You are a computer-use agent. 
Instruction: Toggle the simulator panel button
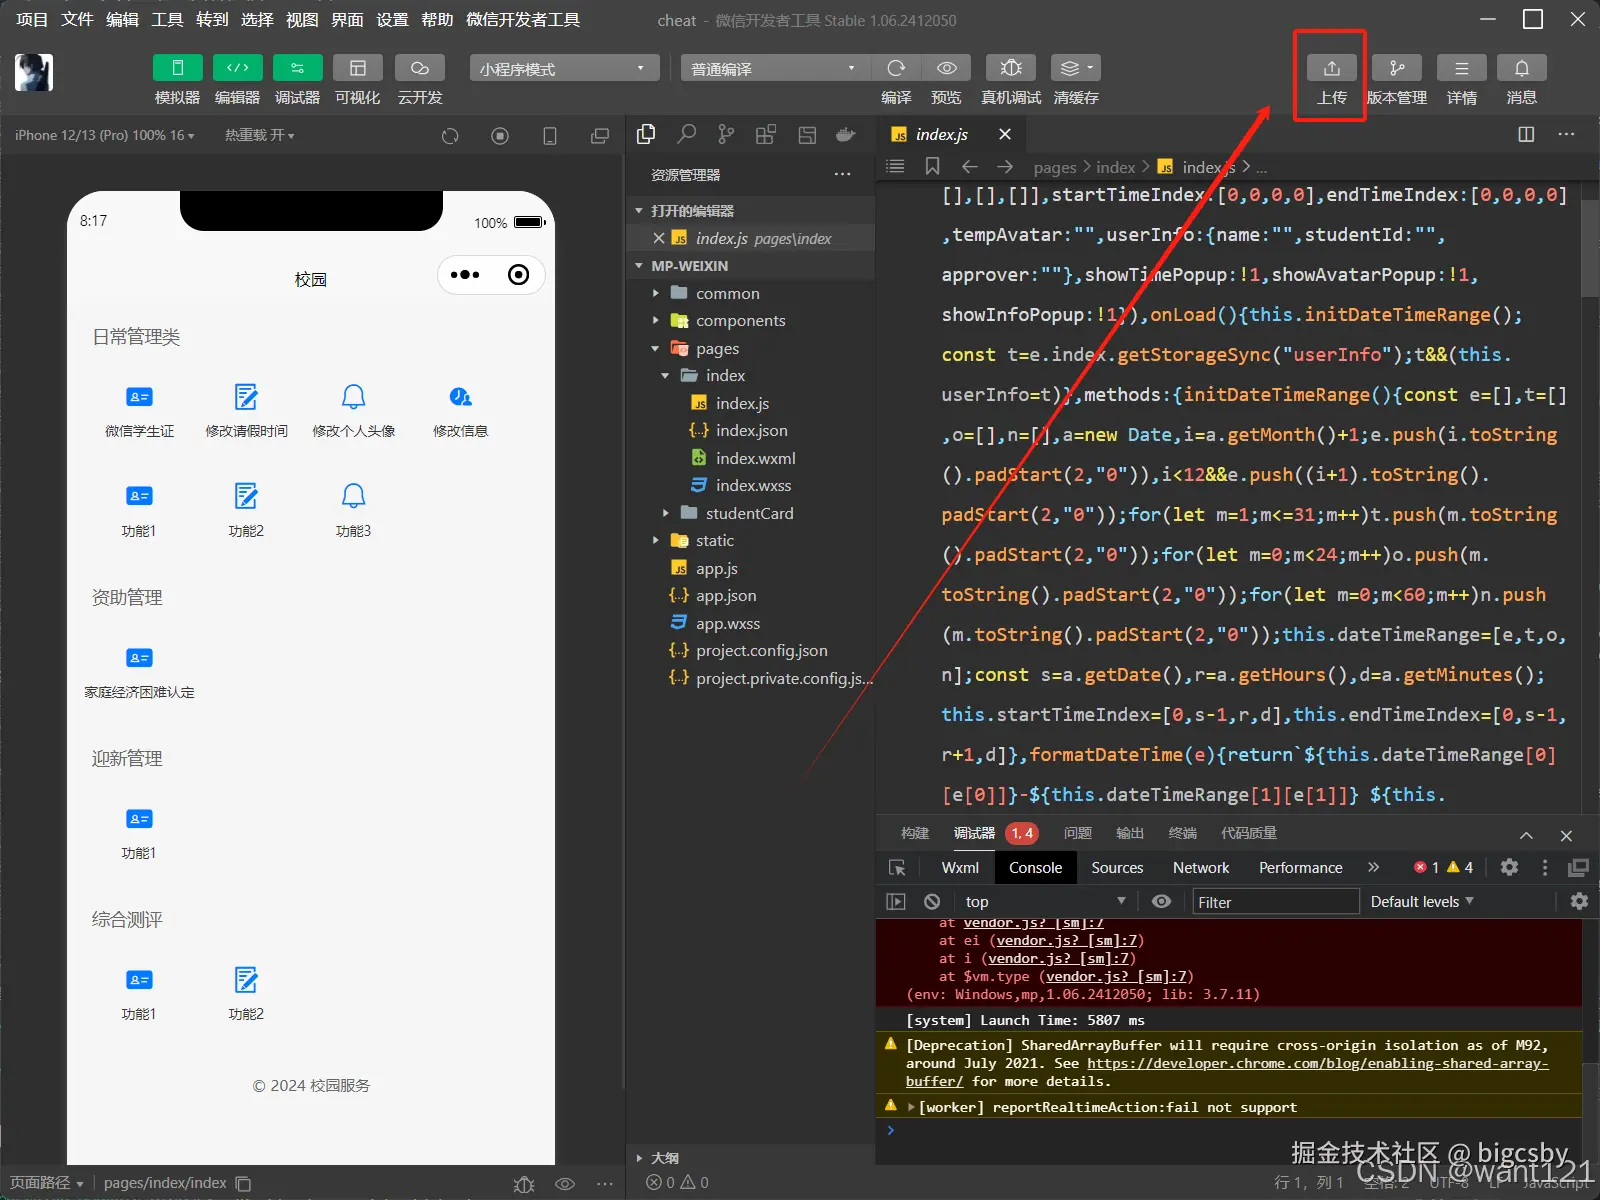pos(178,68)
